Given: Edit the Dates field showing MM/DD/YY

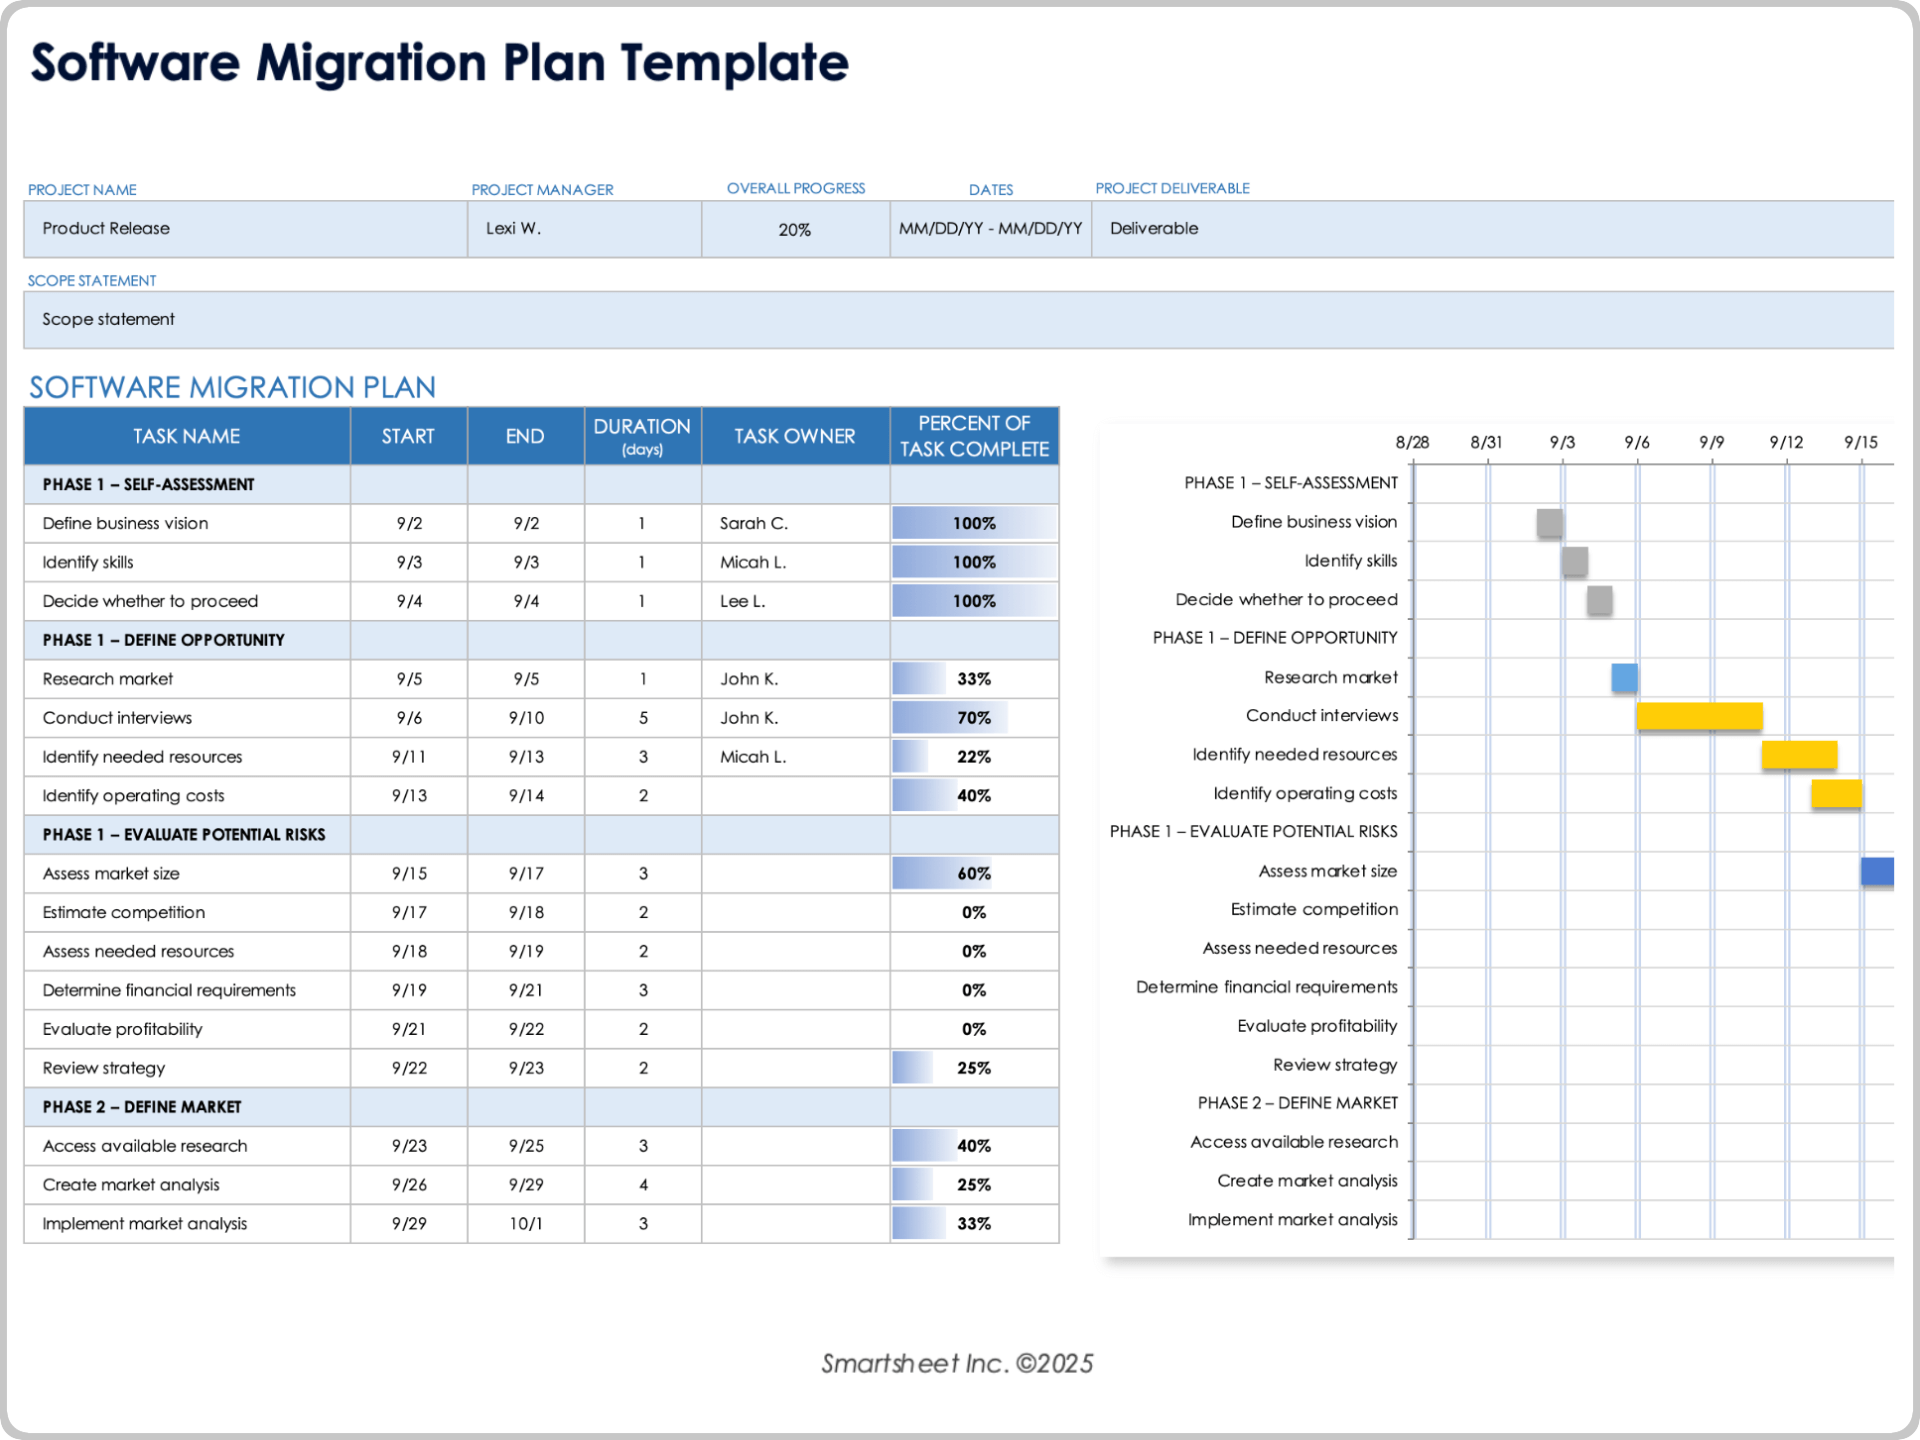Looking at the screenshot, I should [x=990, y=228].
